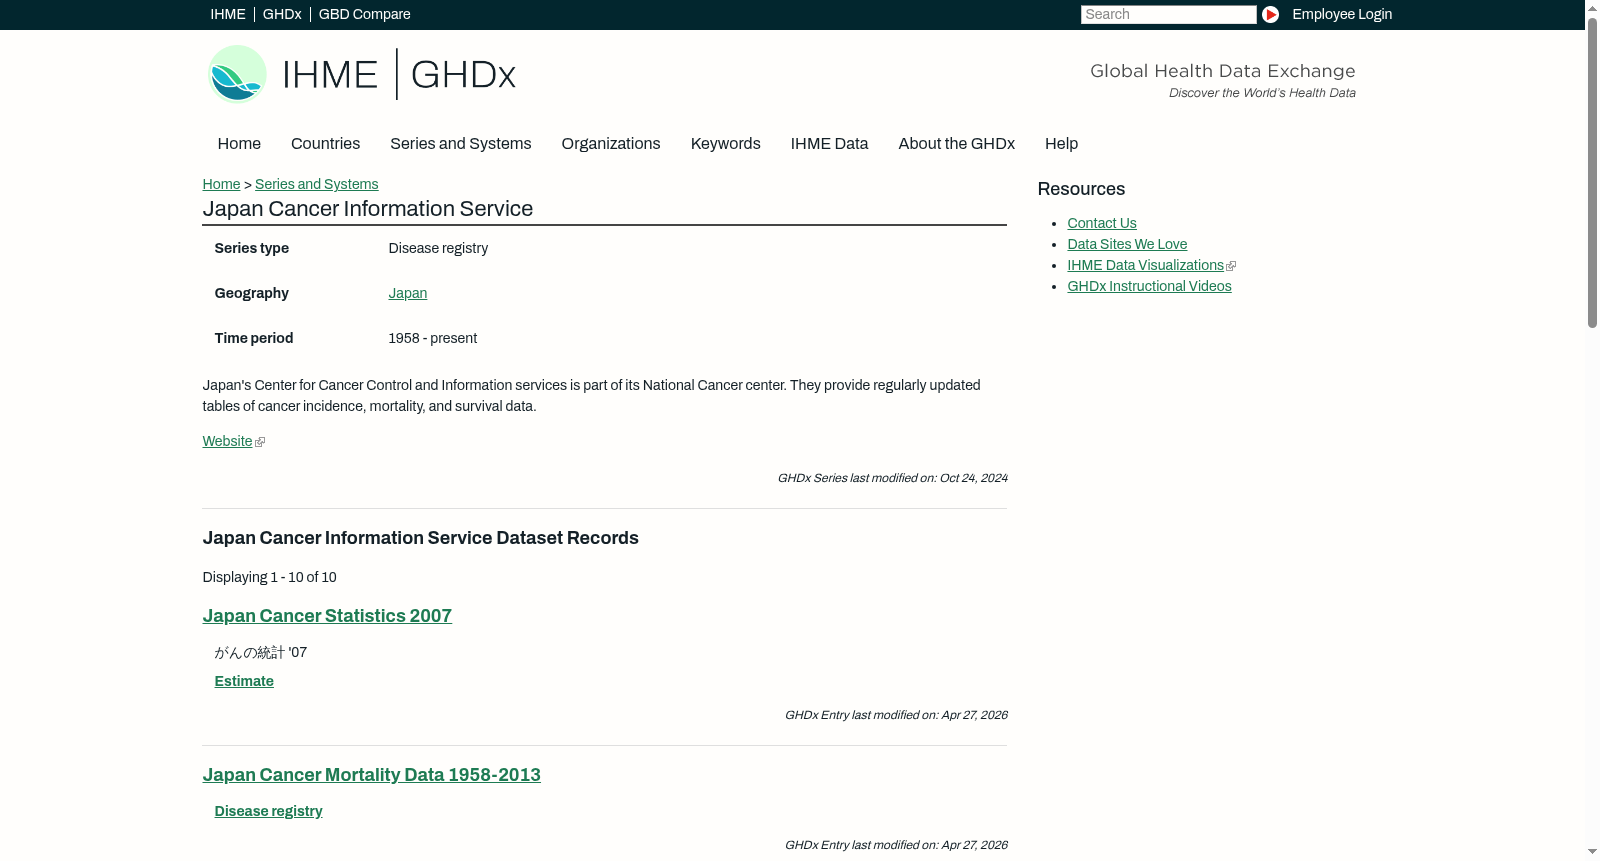
Task: Click in the Search input field
Action: tap(1168, 15)
